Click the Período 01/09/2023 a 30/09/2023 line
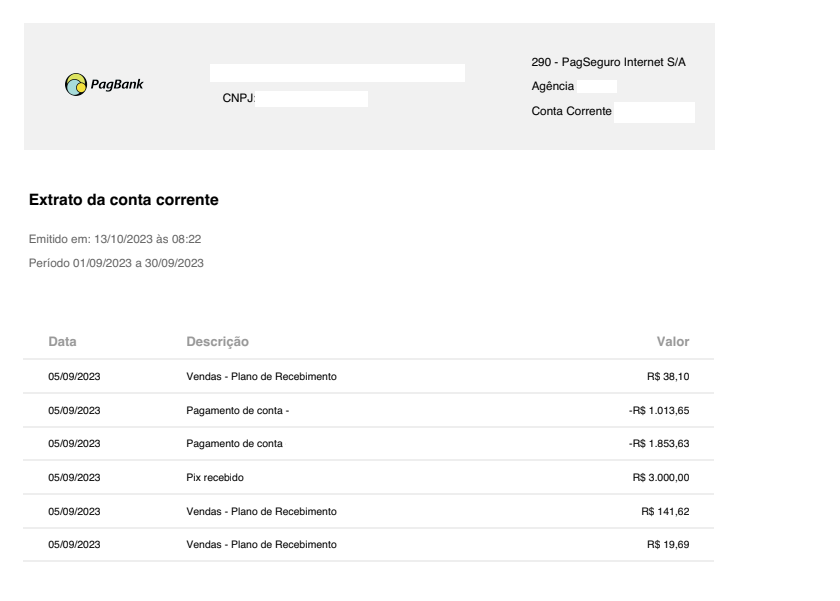840x601 pixels. tap(116, 263)
